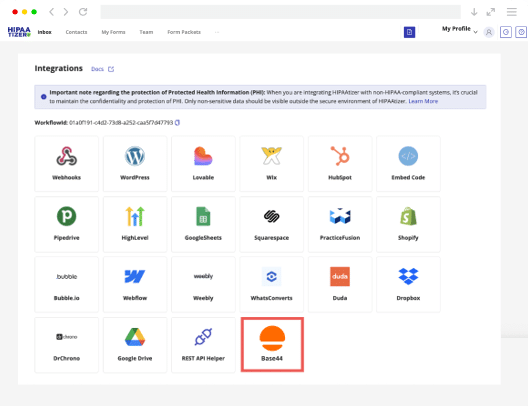
Task: Click the browser address bar
Action: (x=280, y=12)
